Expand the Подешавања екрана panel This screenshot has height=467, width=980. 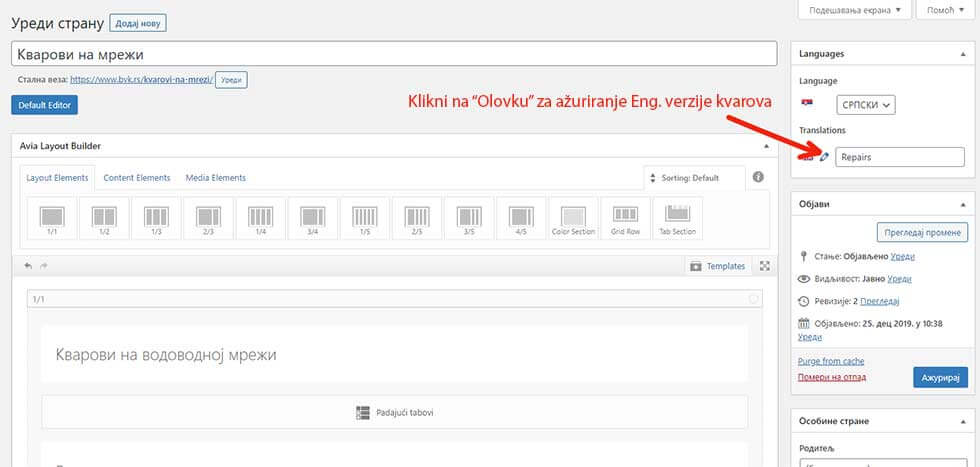coord(855,10)
